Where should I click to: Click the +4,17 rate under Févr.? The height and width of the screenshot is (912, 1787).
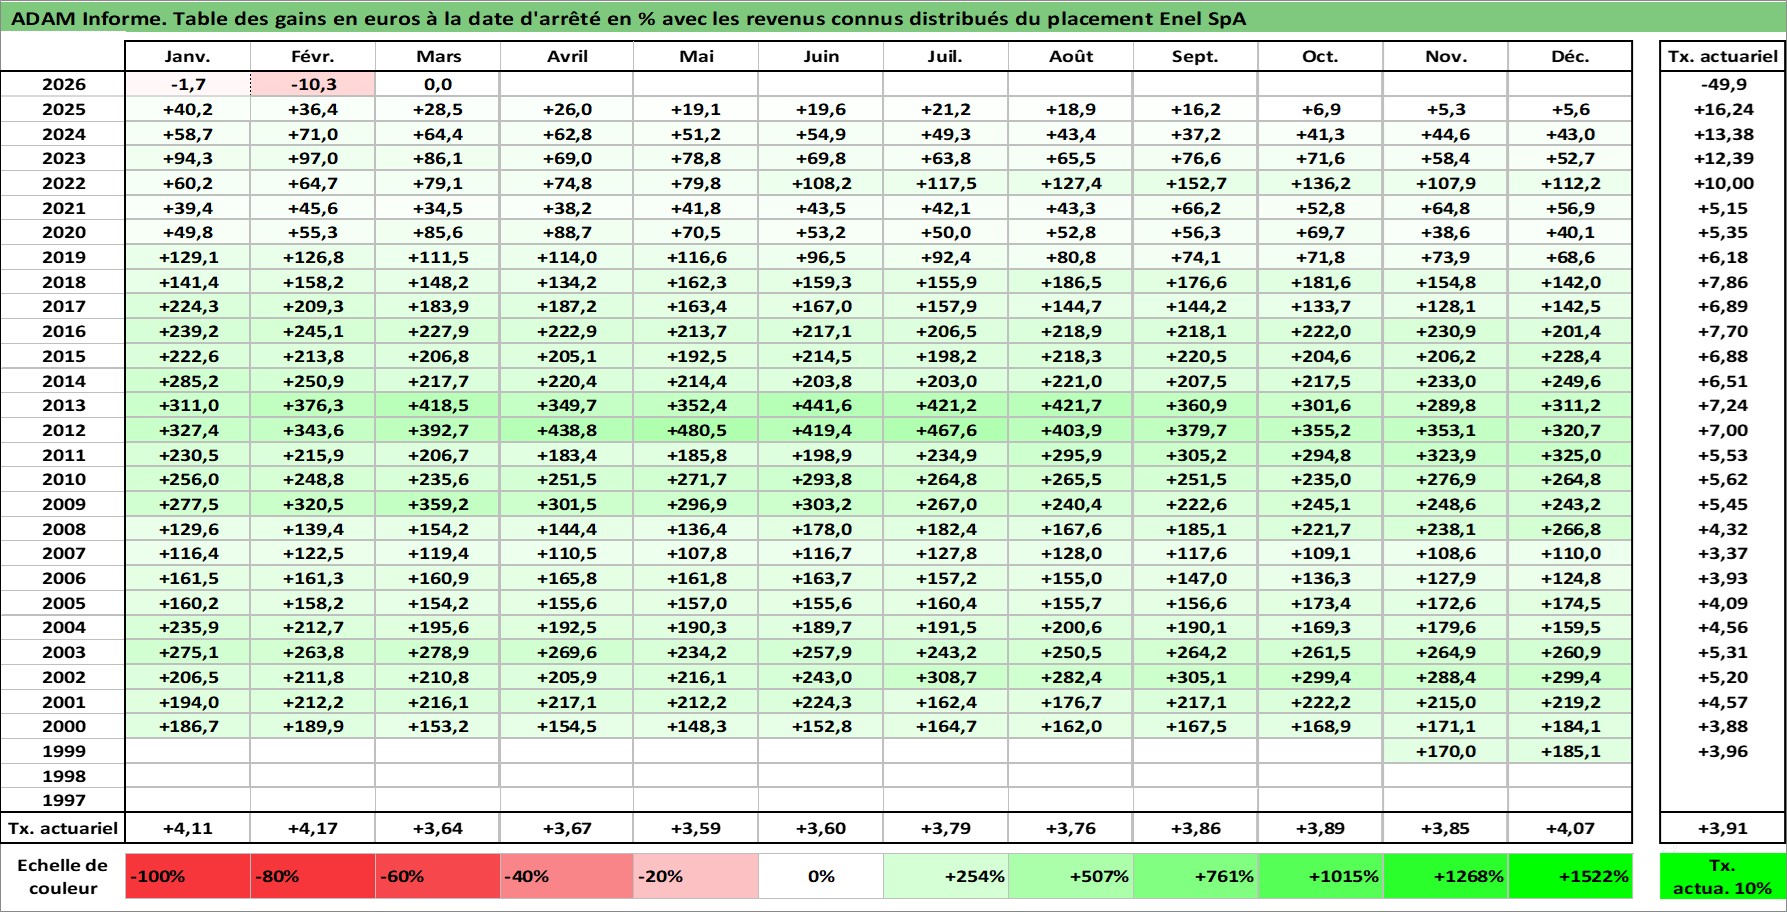(x=312, y=828)
